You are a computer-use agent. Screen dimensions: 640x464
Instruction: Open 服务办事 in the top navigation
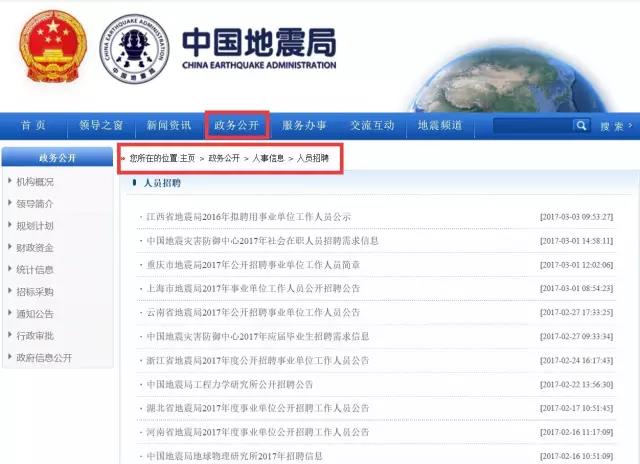click(304, 125)
